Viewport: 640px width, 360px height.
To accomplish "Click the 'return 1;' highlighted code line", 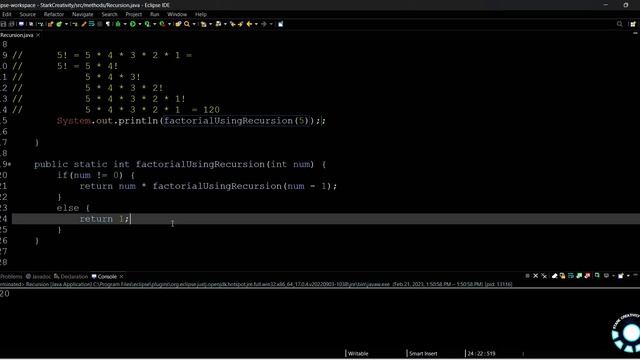I will [x=326, y=219].
